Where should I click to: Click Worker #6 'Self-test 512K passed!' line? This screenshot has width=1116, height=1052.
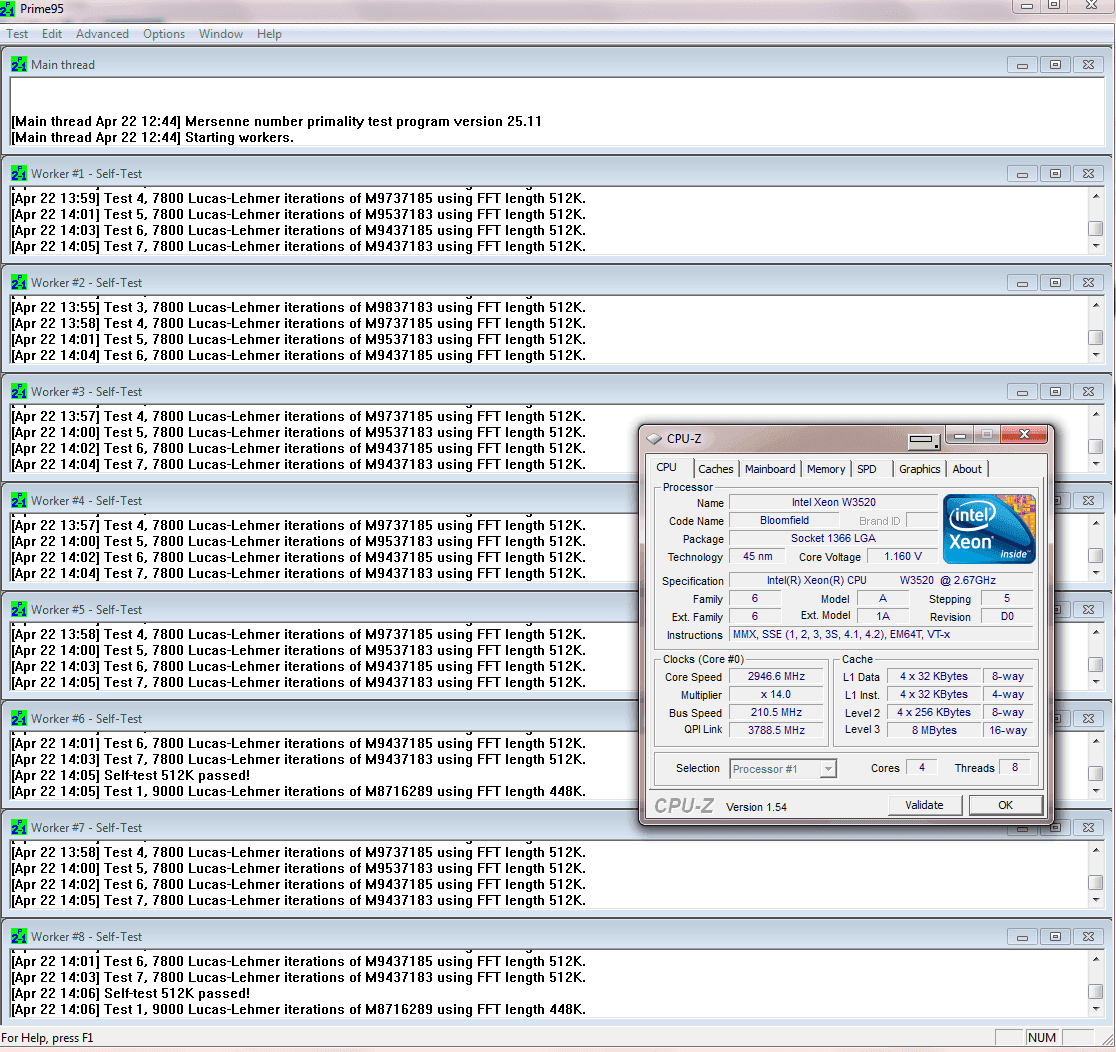pos(131,775)
